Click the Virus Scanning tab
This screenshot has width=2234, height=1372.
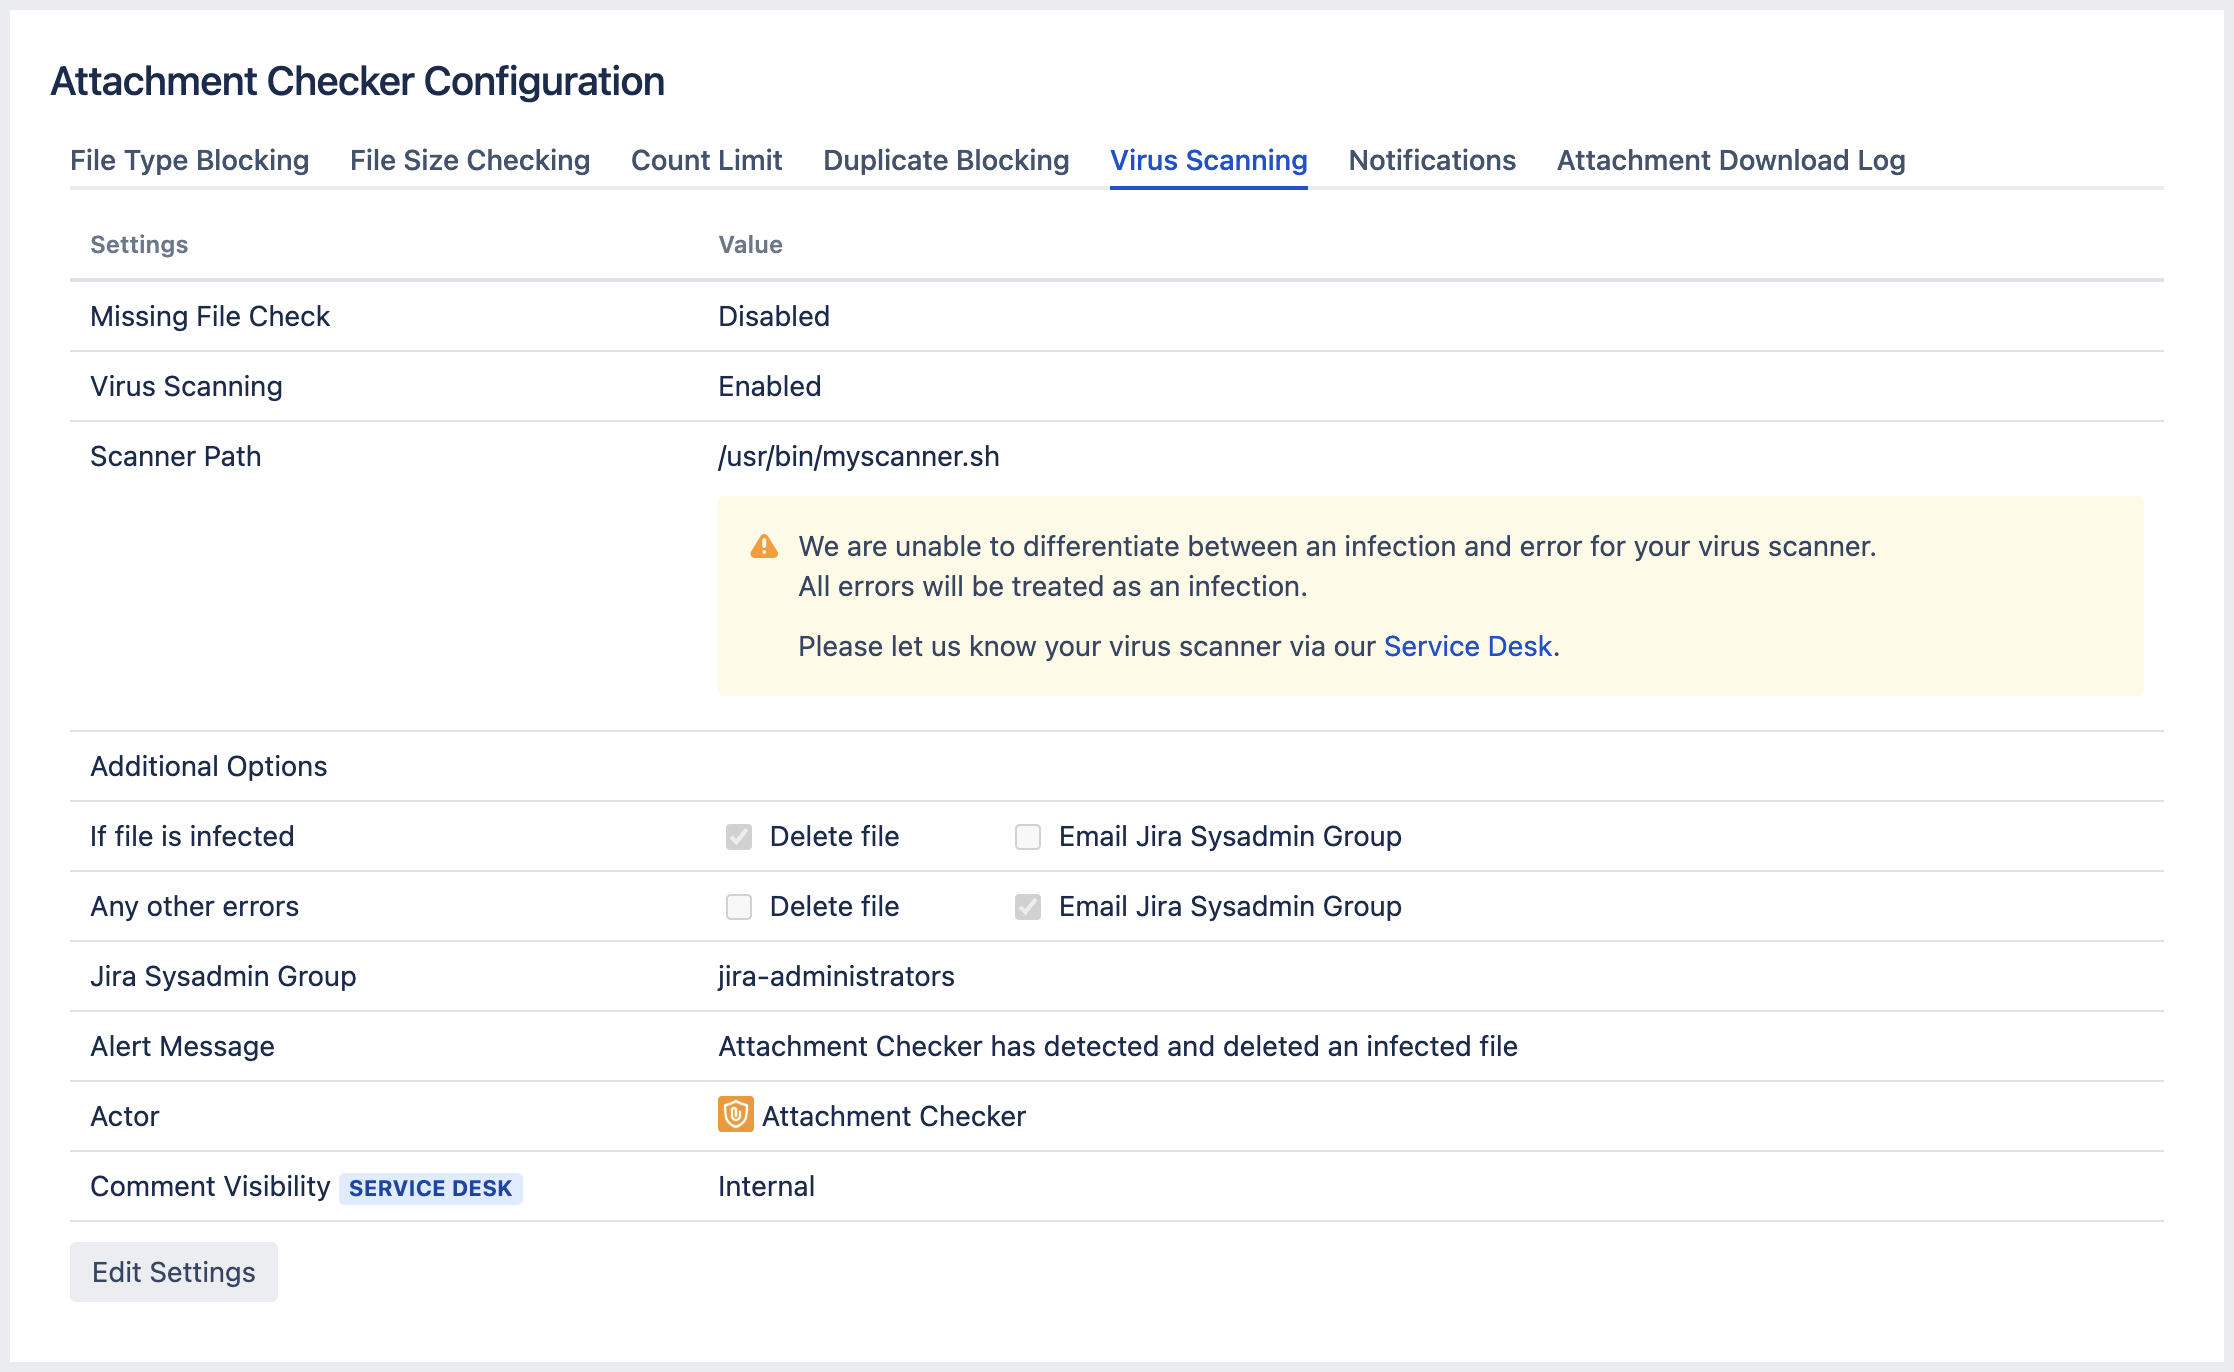click(x=1208, y=160)
